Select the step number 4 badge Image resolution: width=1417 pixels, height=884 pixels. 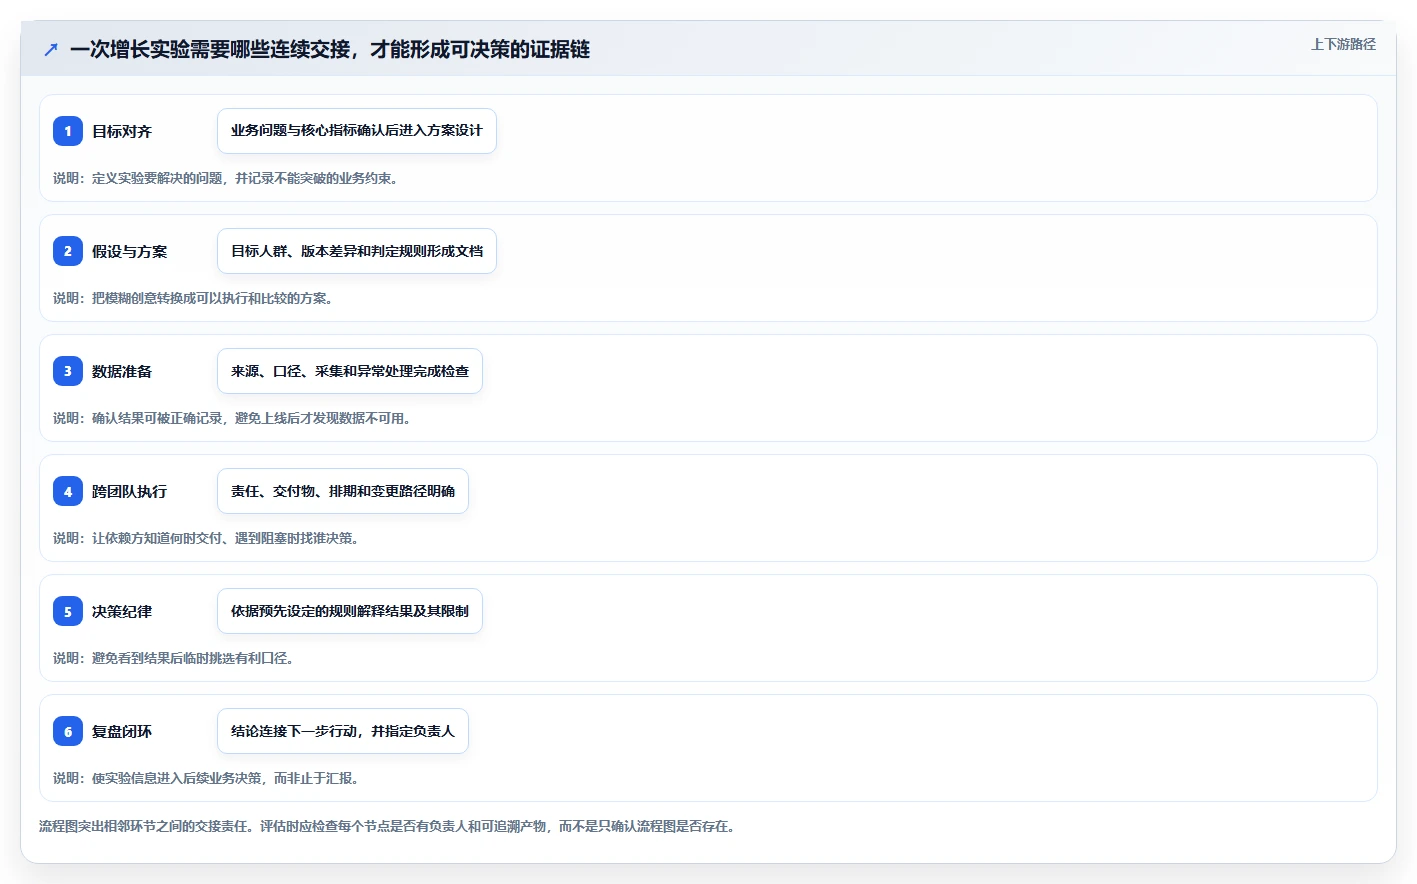68,491
